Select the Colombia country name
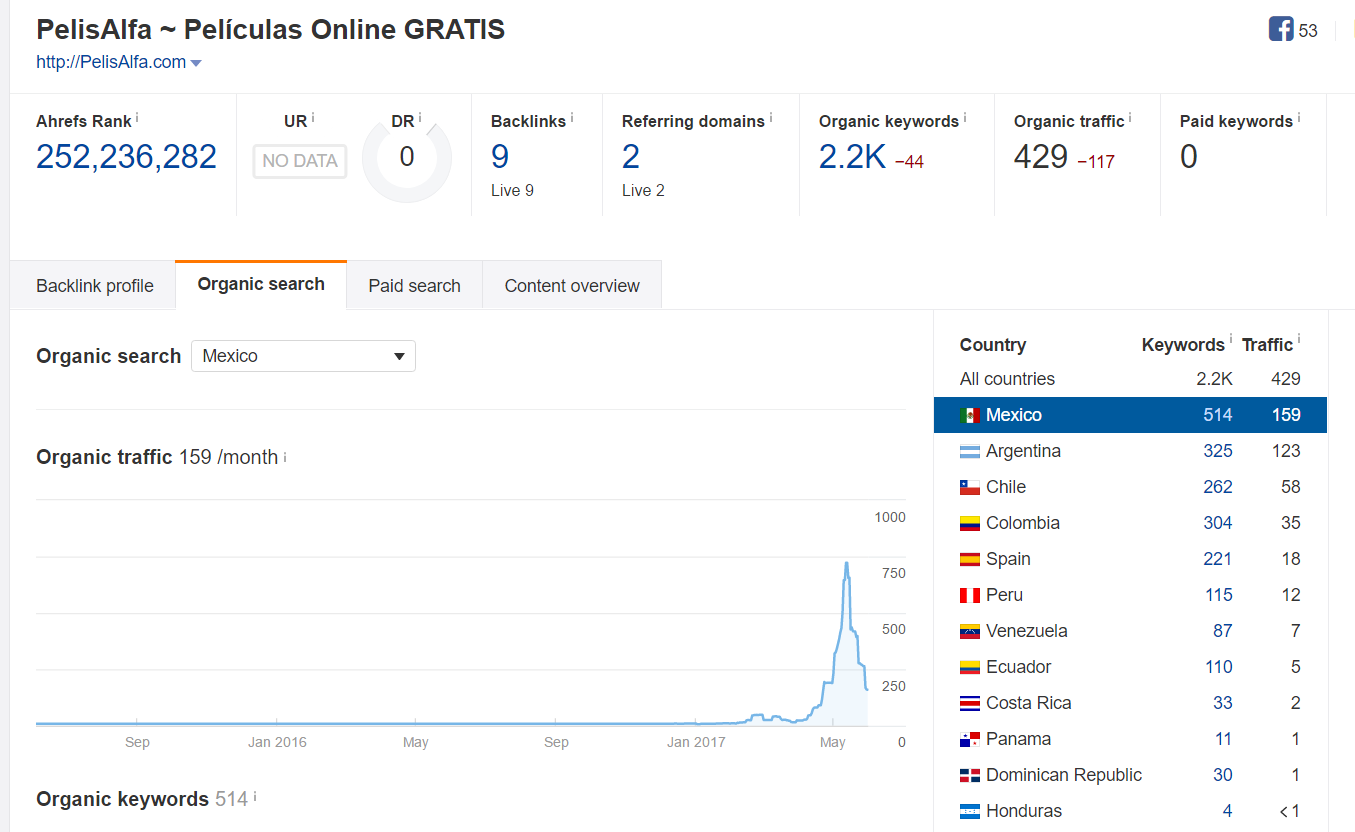The width and height of the screenshot is (1355, 832). 1023,523
